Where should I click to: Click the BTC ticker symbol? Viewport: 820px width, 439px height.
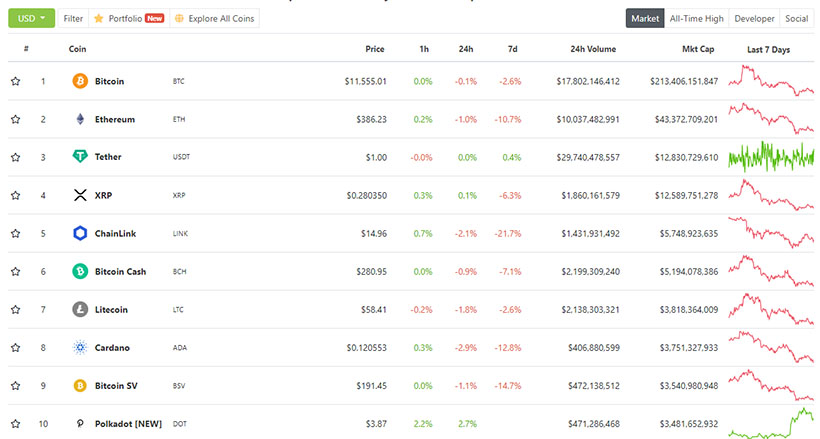point(178,81)
